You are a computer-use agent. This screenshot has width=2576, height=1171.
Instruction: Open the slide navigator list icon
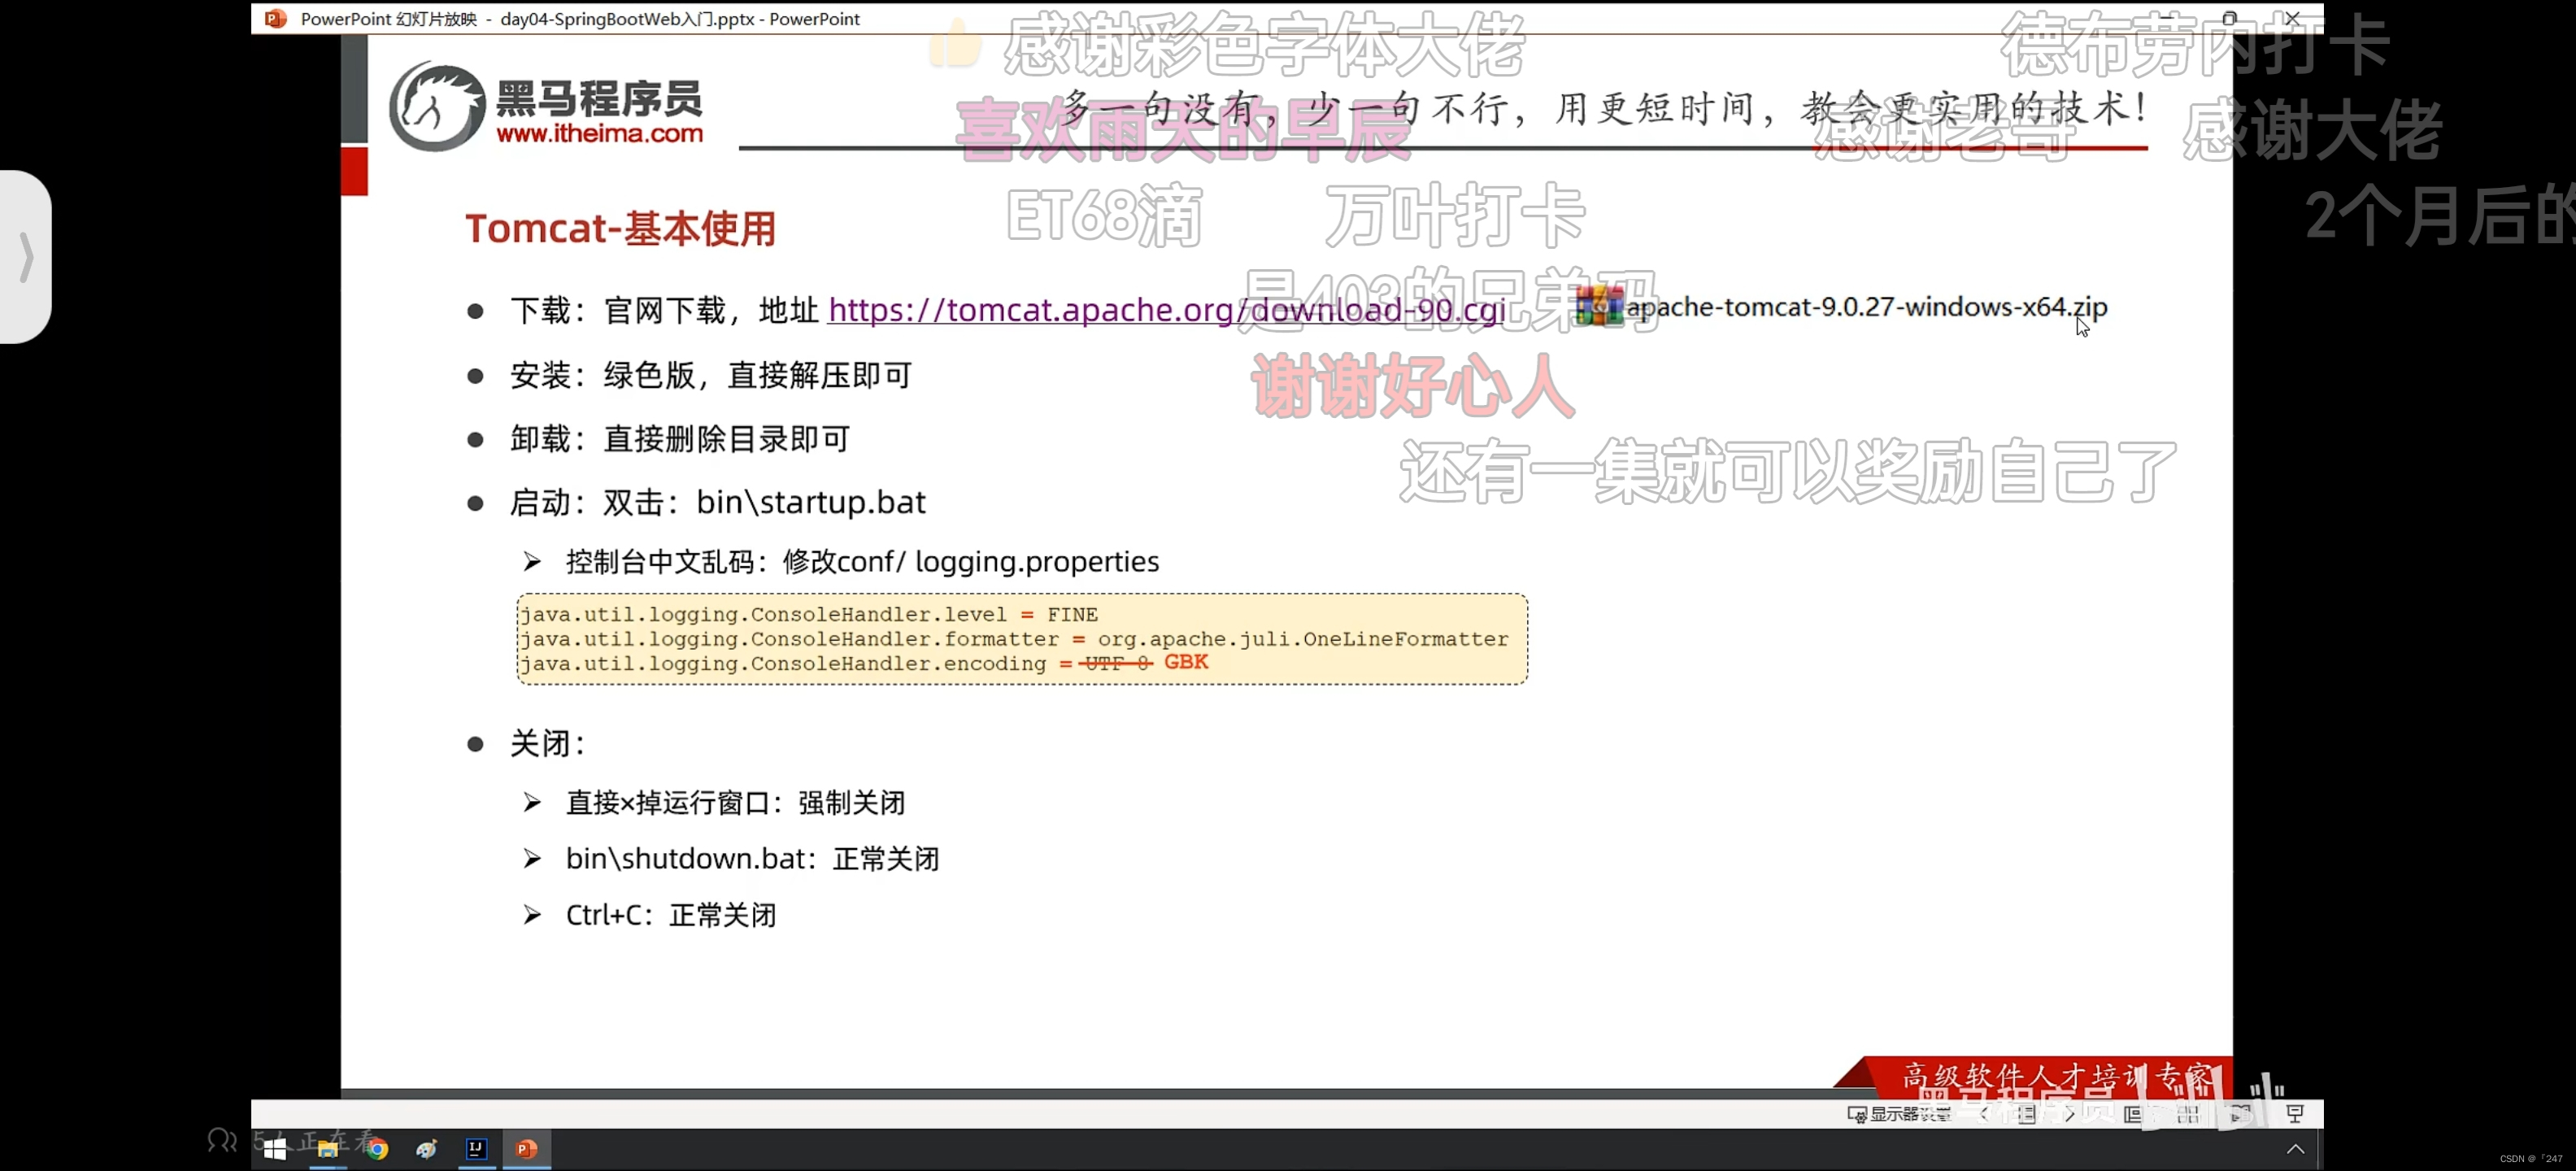pyautogui.click(x=2027, y=1114)
